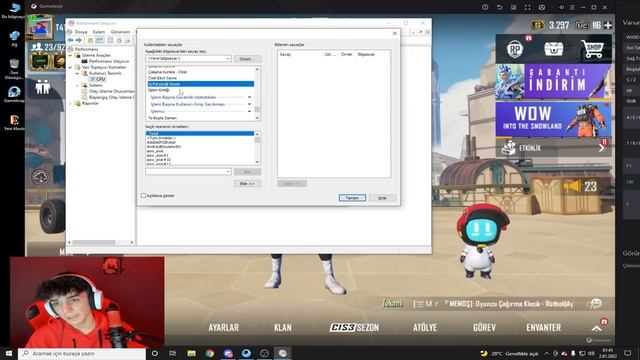Open the notification center icon
The height and width of the screenshot is (360, 640).
pos(628,353)
